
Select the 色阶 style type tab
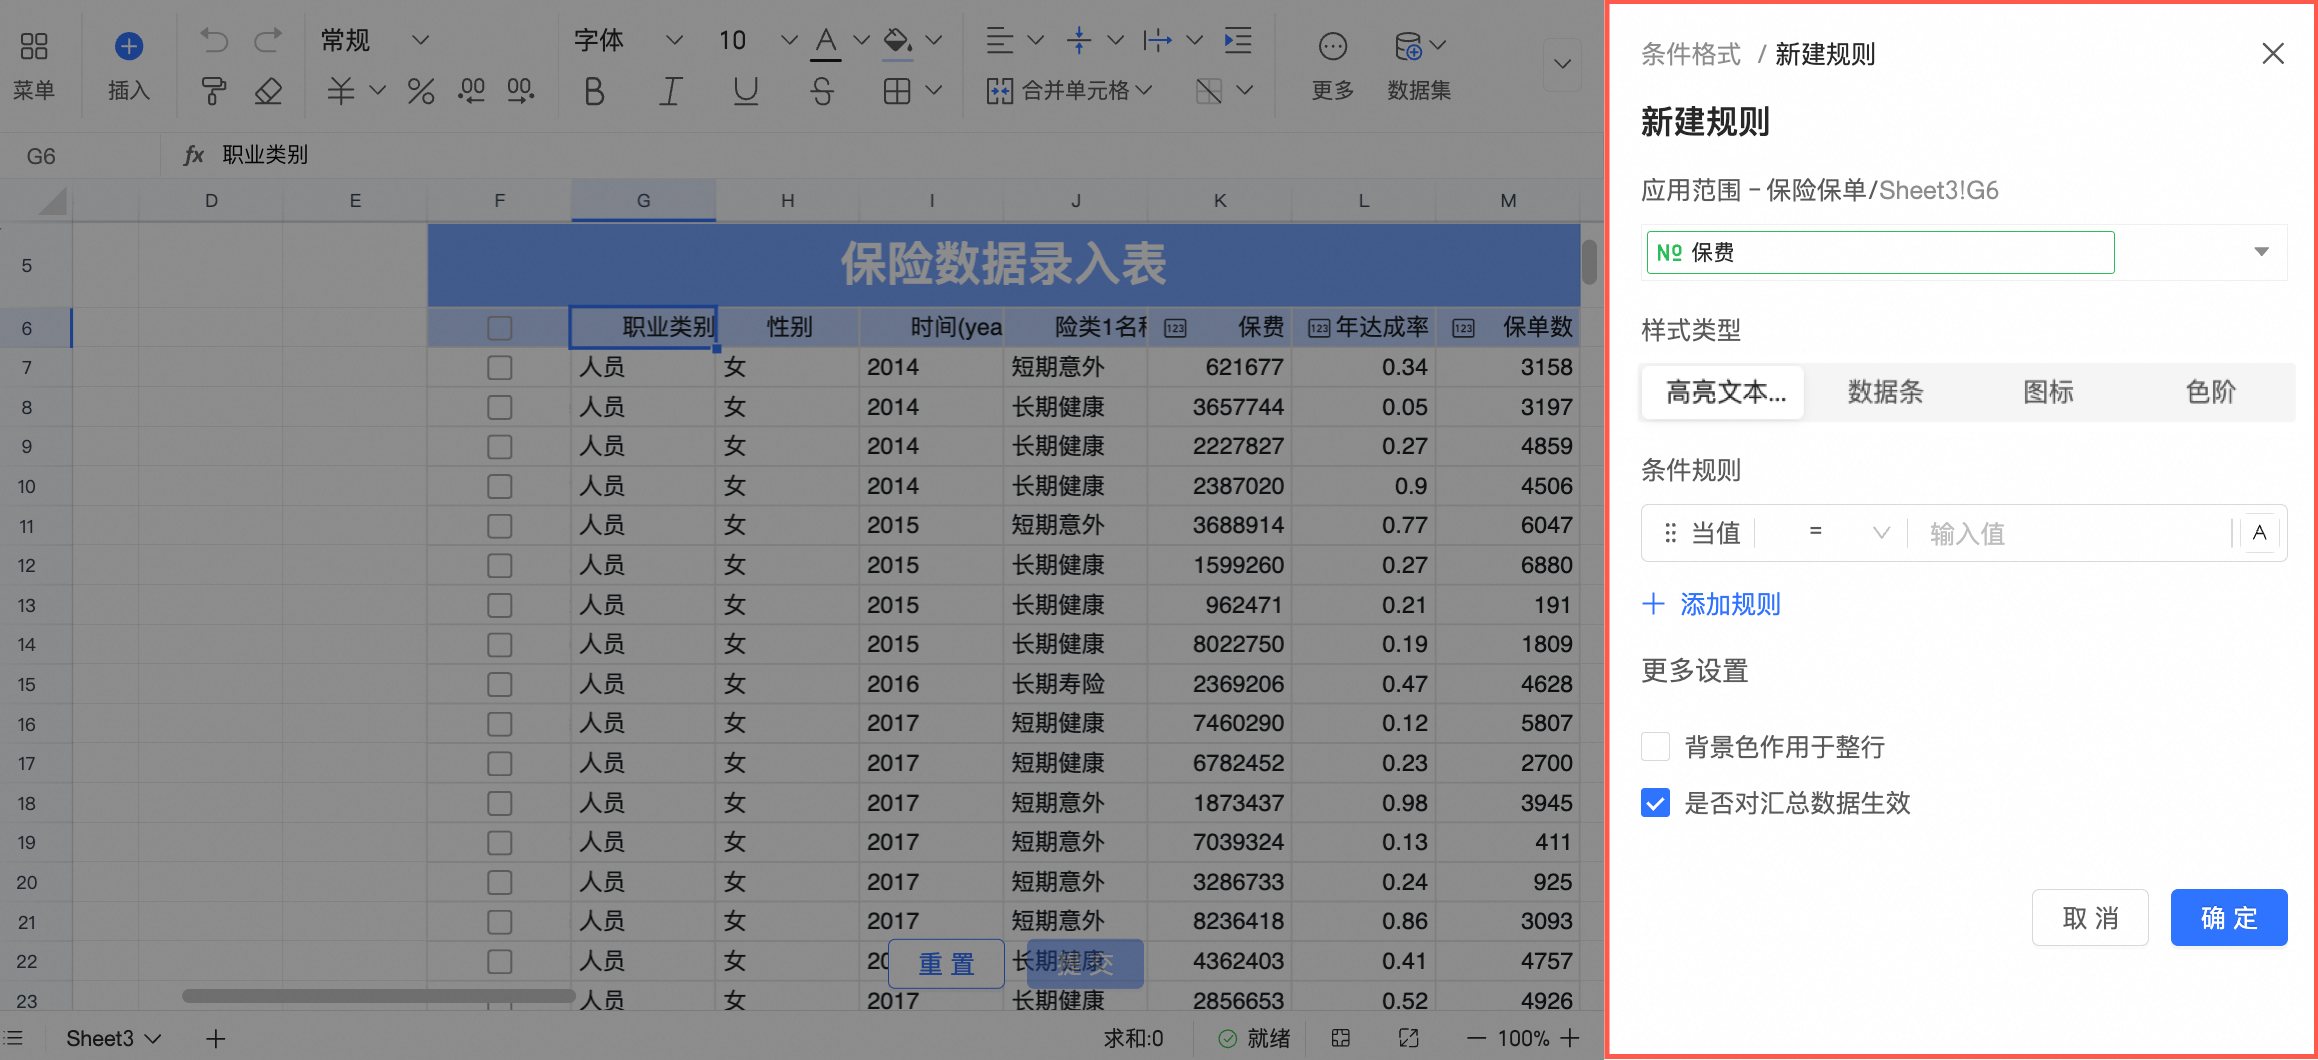[x=2210, y=392]
